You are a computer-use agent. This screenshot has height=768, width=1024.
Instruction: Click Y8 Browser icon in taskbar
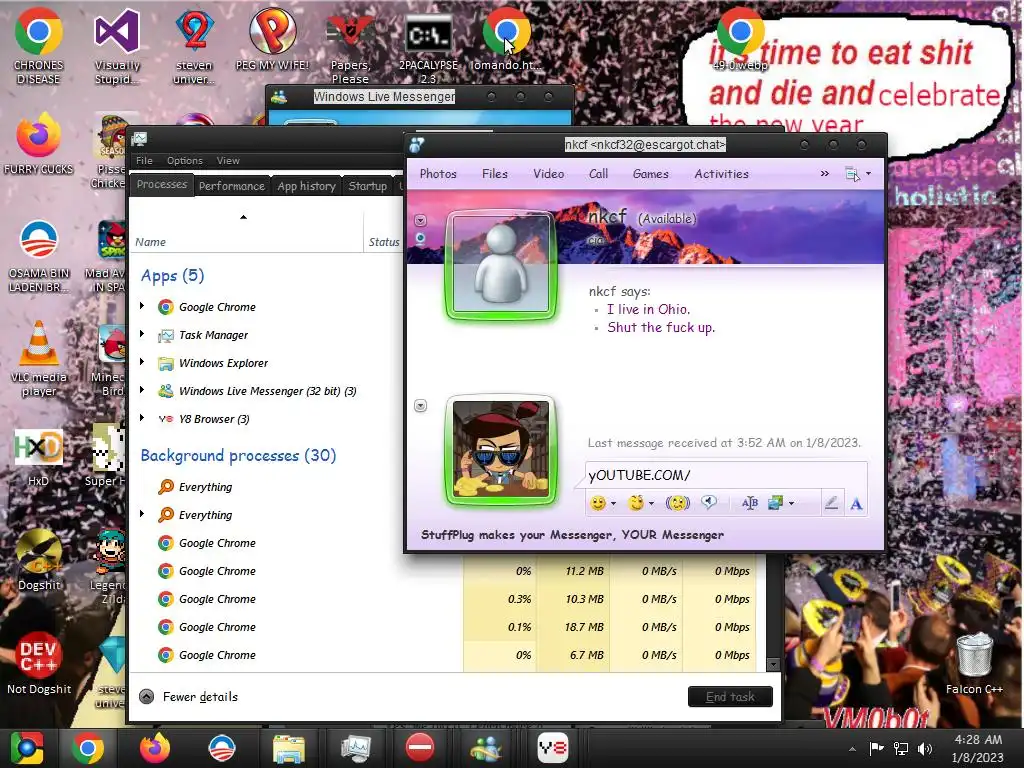(x=552, y=748)
